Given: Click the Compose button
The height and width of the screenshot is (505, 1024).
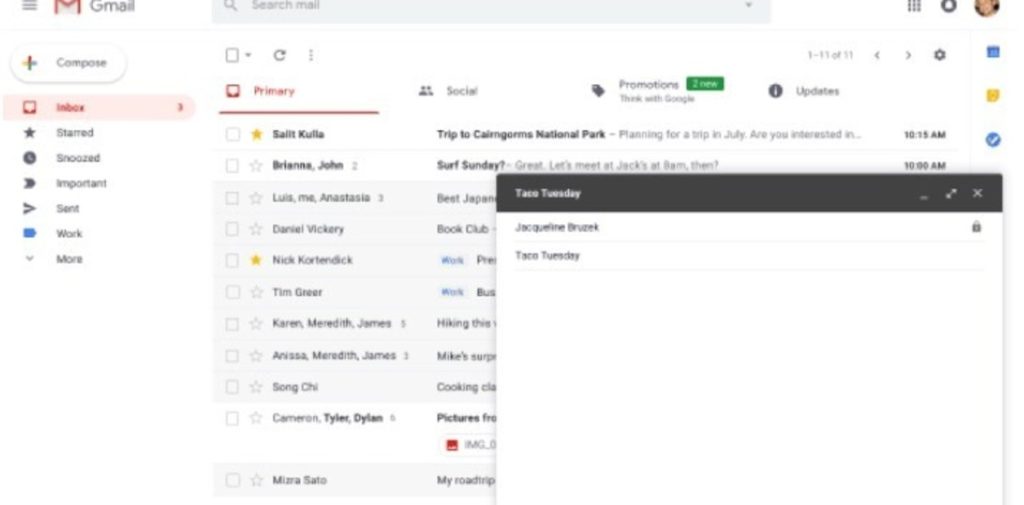Looking at the screenshot, I should pos(69,63).
